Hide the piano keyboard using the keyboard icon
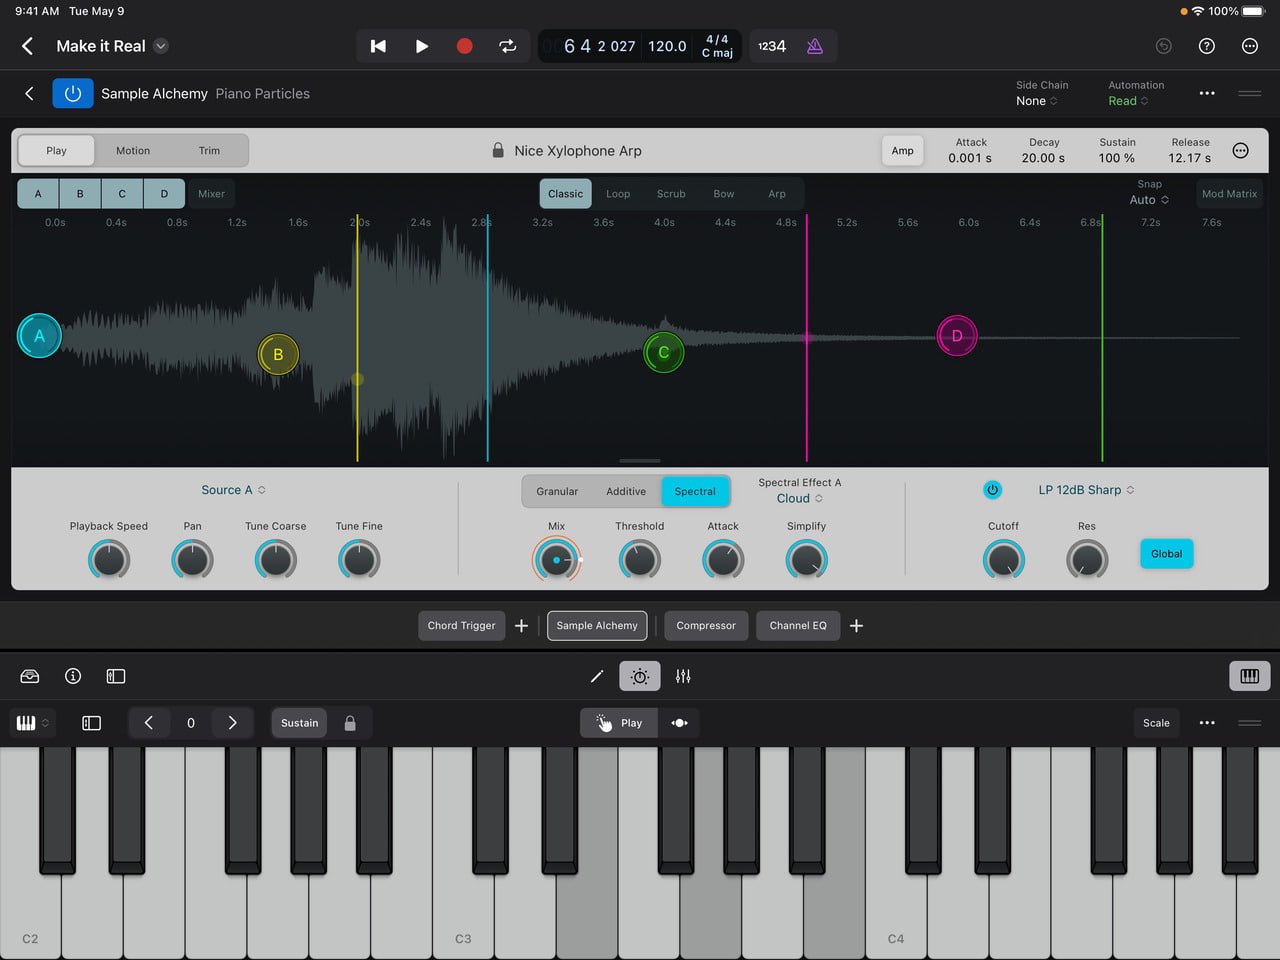 click(x=1249, y=676)
